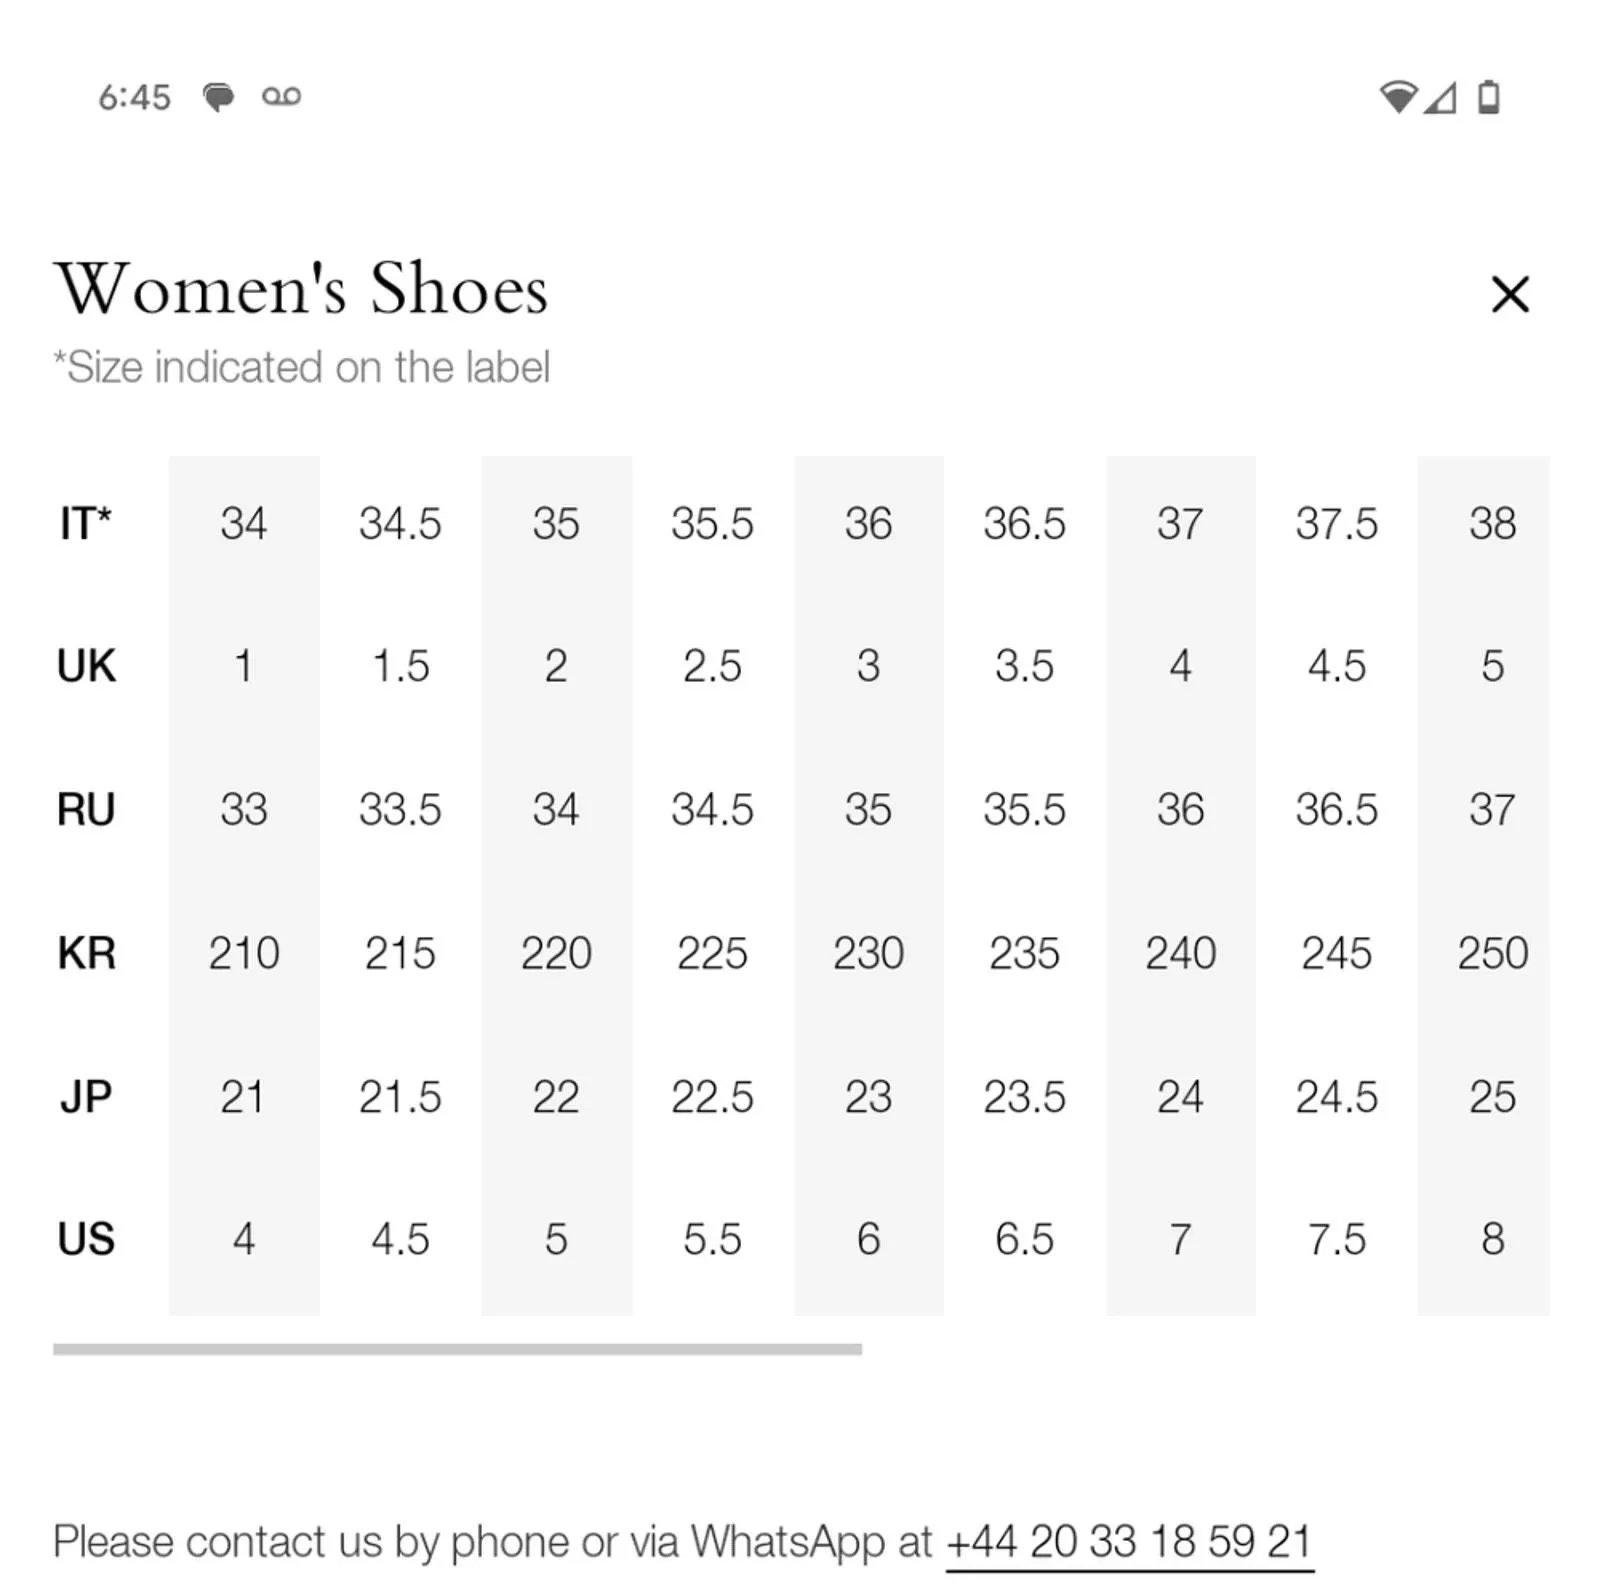
Task: Tap KR size 230 cell
Action: point(868,953)
